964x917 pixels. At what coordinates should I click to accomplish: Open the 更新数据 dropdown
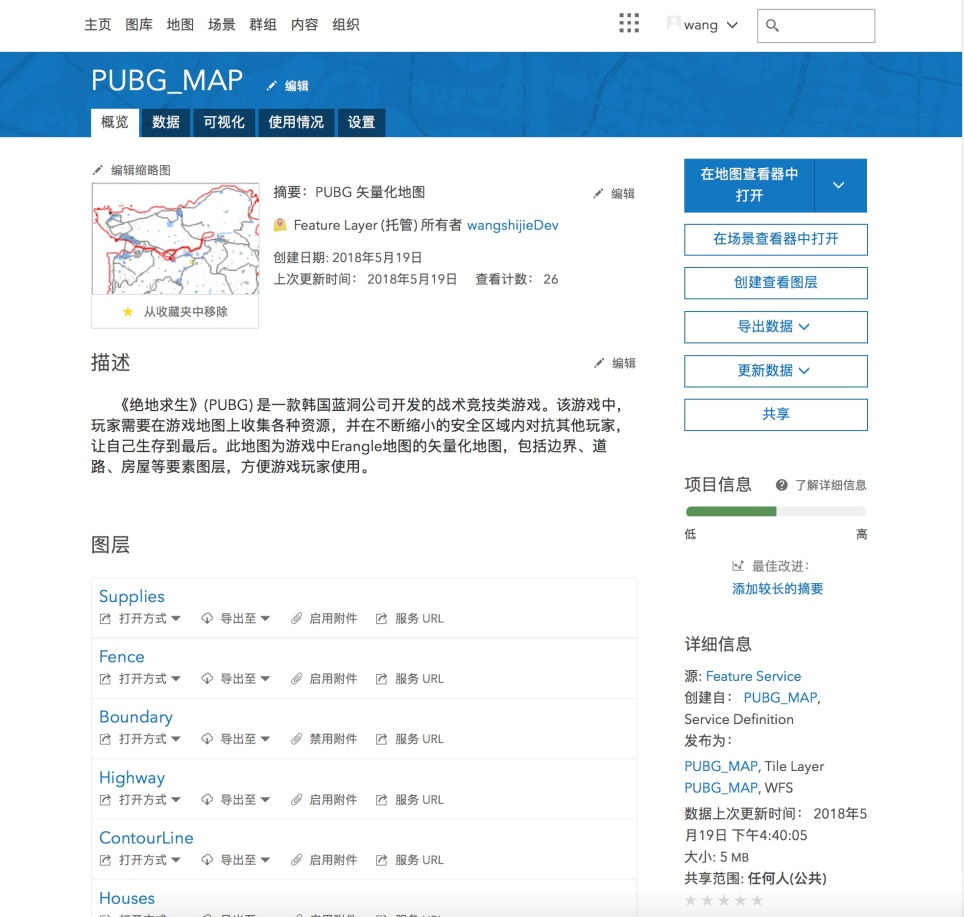click(775, 371)
